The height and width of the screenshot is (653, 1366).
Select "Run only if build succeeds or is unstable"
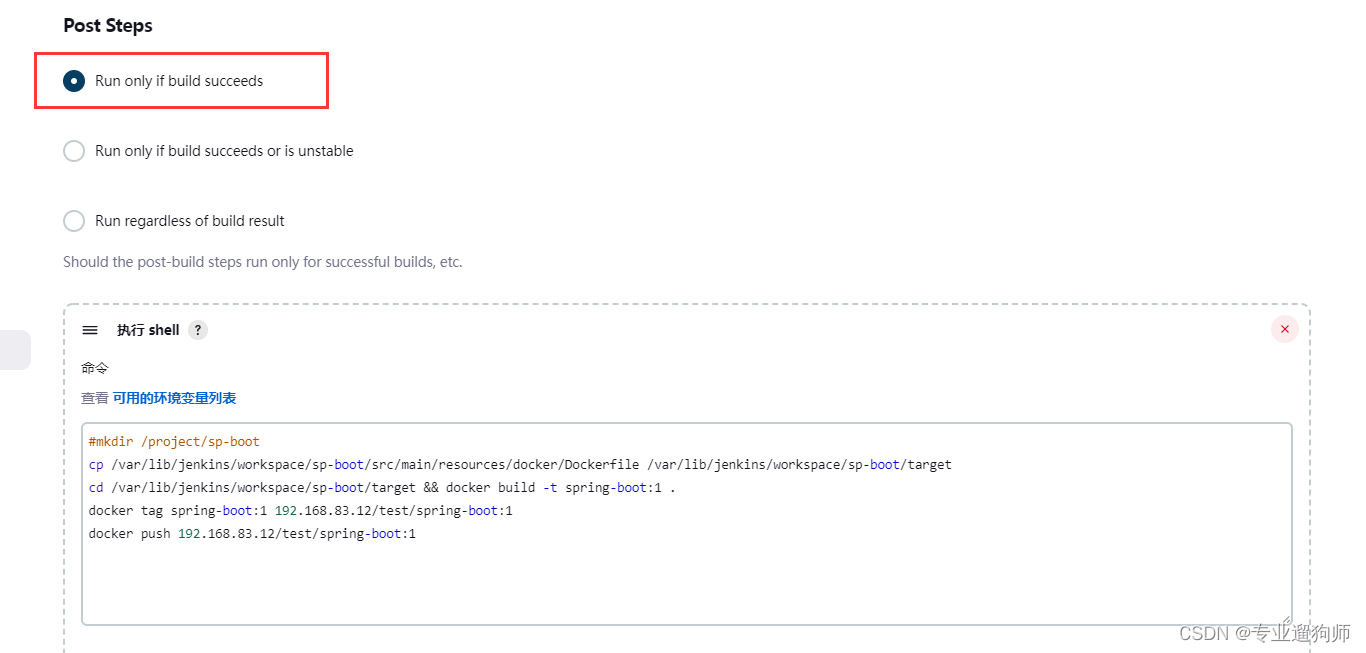pyautogui.click(x=74, y=151)
